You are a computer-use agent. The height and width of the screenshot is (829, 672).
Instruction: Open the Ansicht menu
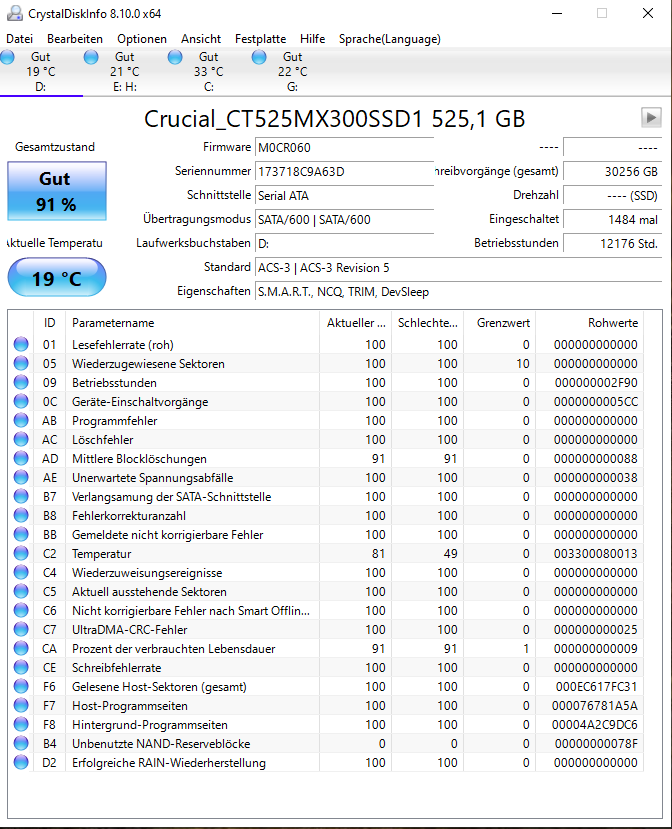click(x=201, y=39)
